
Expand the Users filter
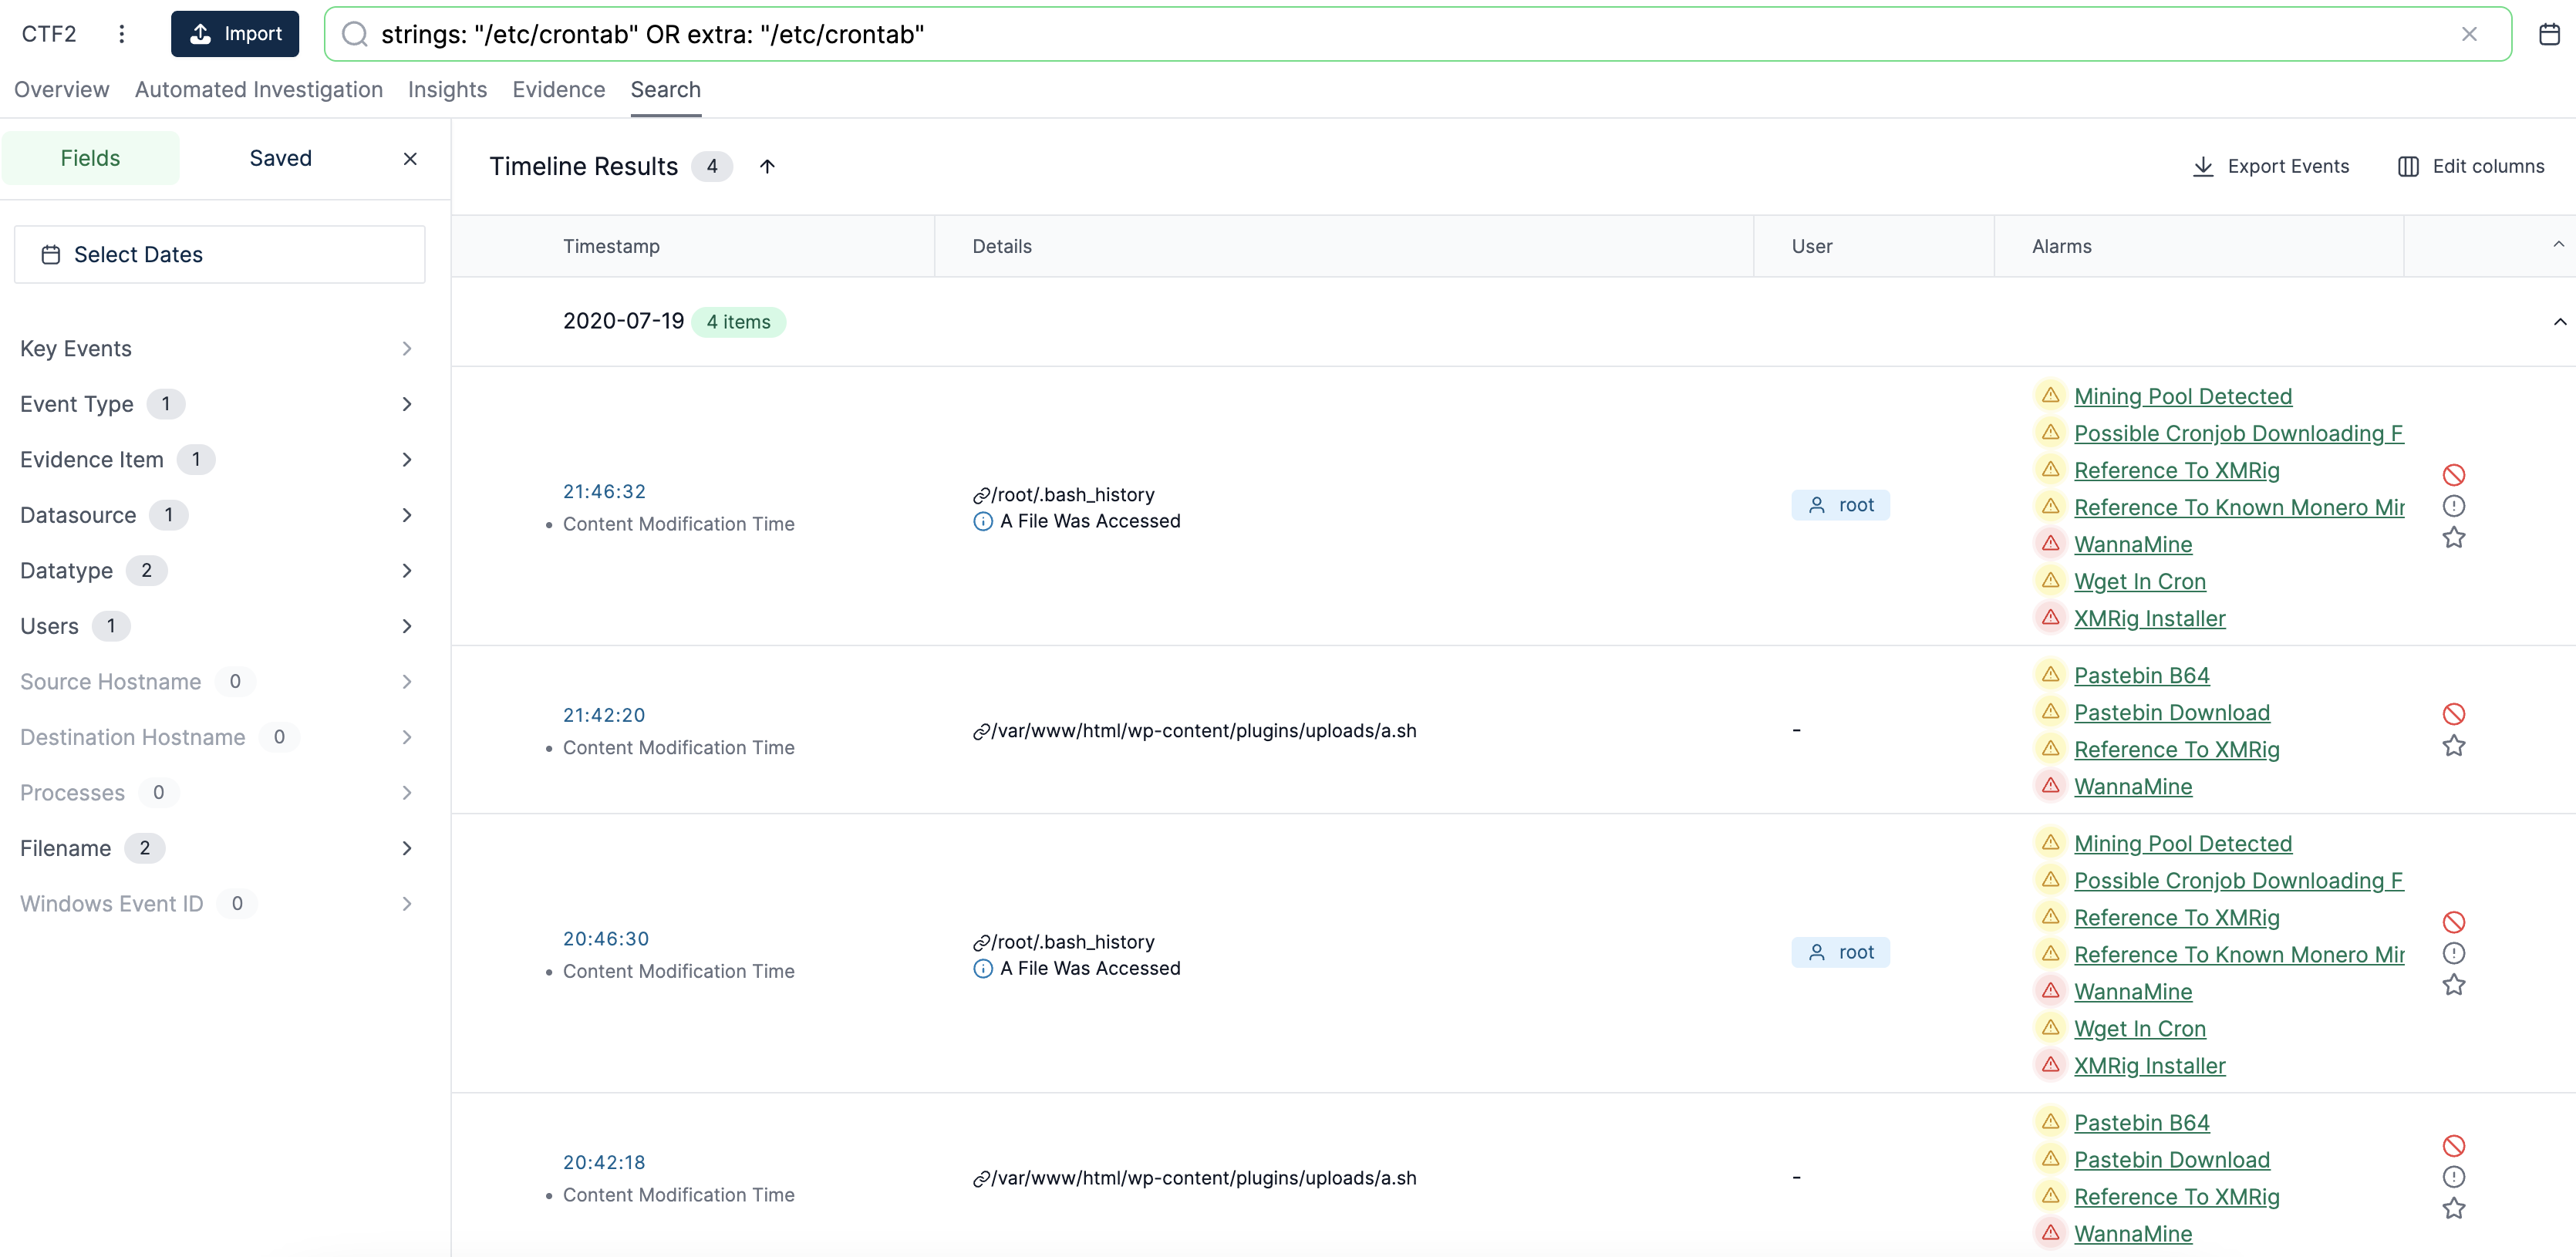[x=216, y=626]
